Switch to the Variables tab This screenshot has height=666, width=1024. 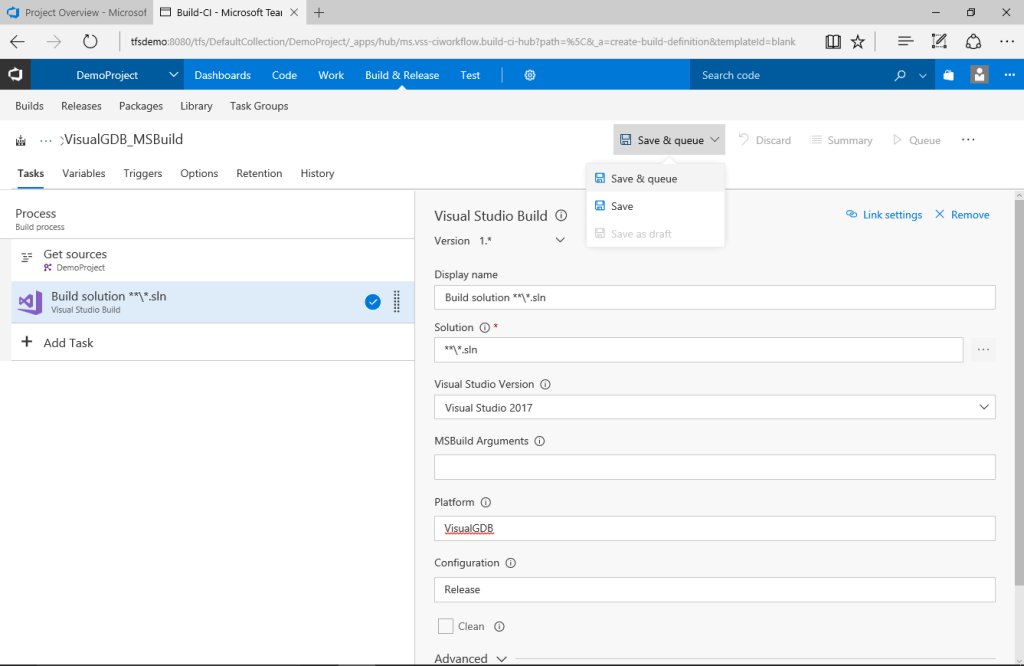[83, 173]
